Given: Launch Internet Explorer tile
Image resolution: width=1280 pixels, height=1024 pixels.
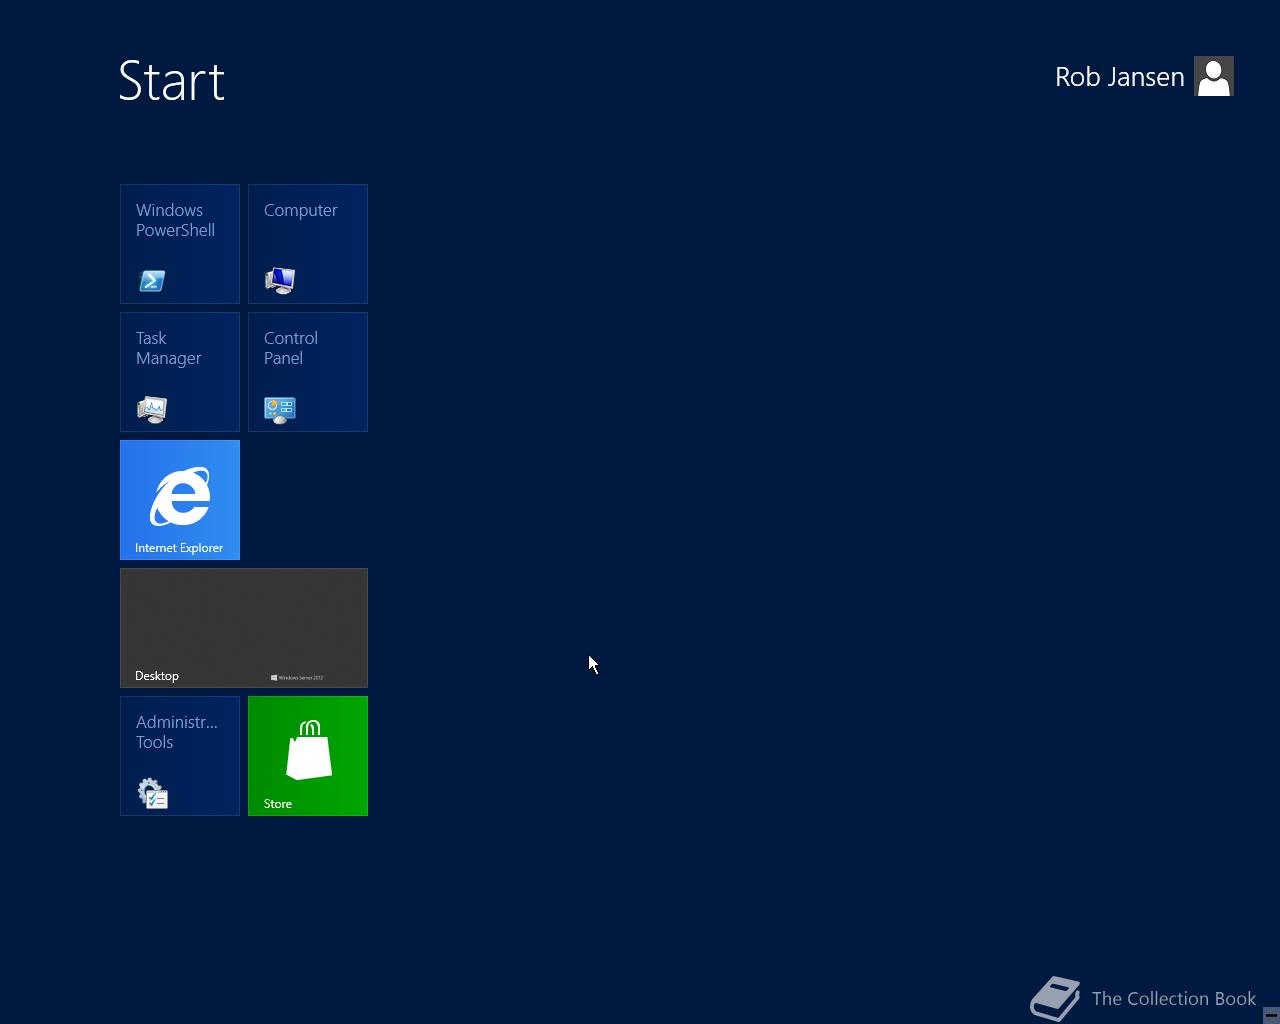Looking at the screenshot, I should point(180,500).
